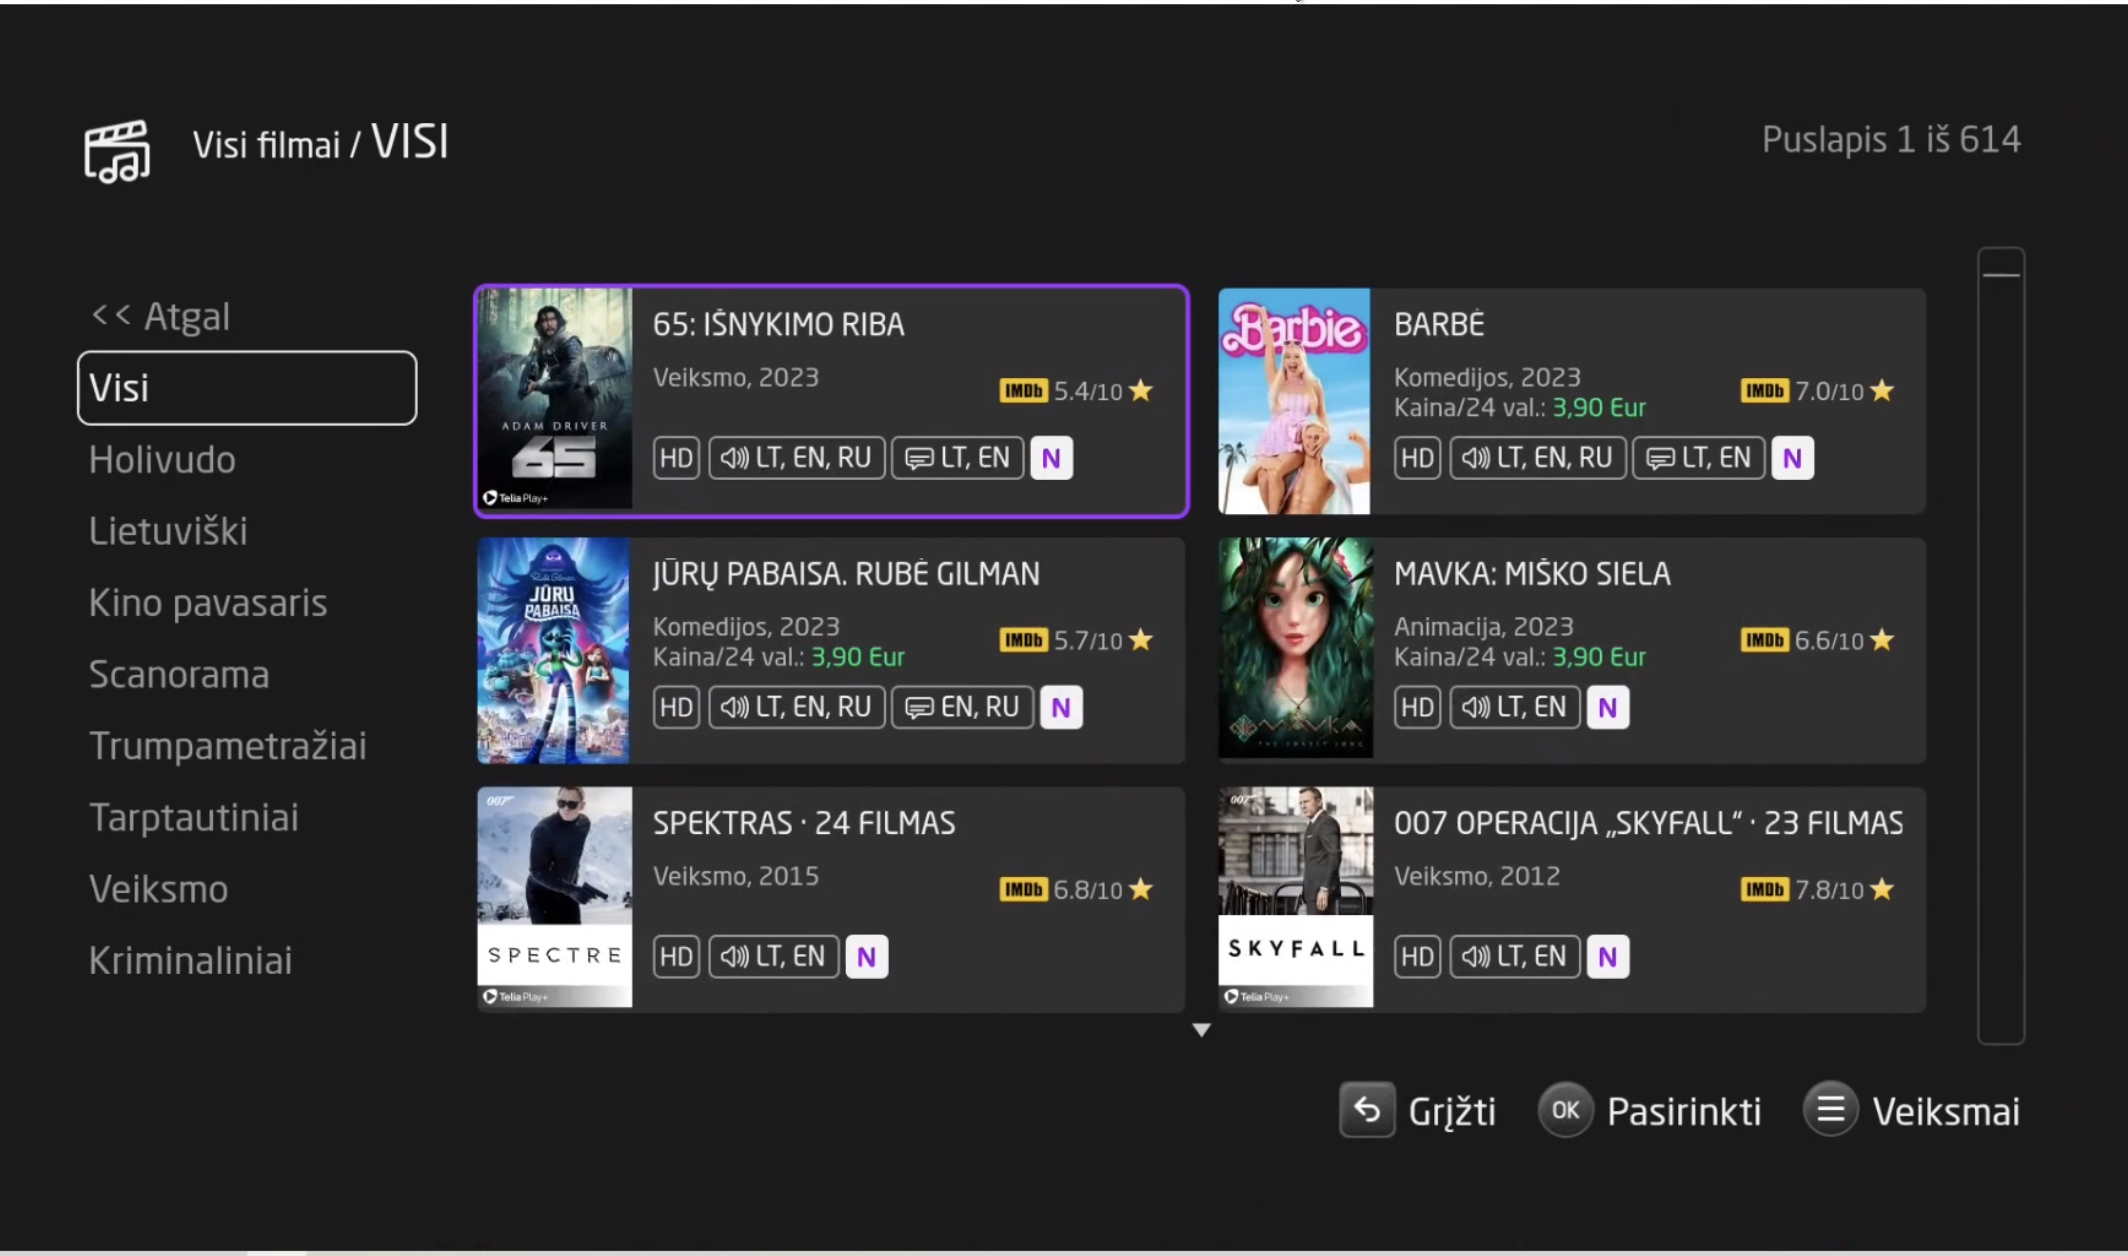Open the 65: Išnykimo riba movie title

click(778, 324)
